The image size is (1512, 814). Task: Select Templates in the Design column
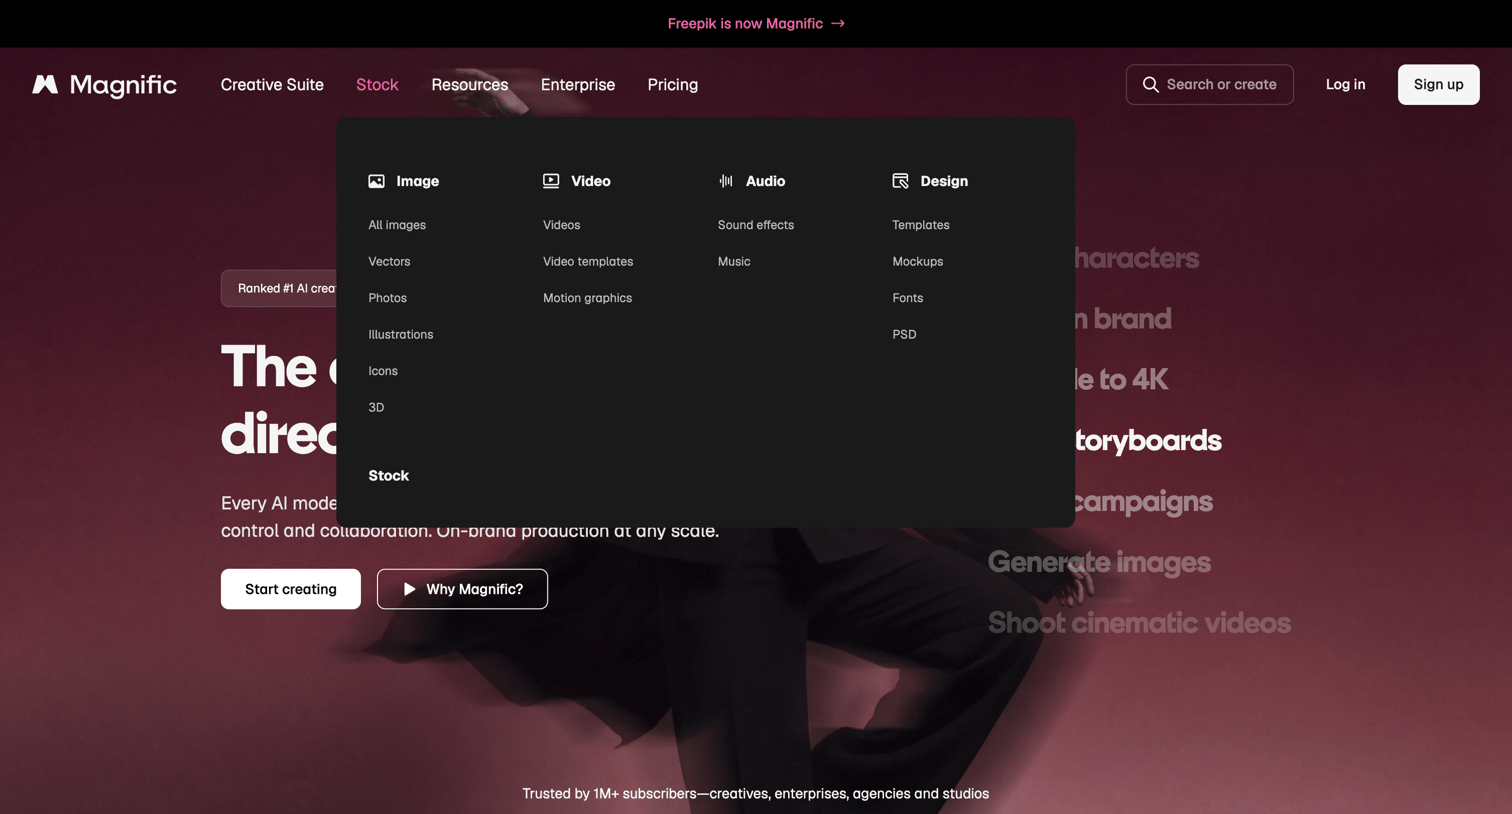[x=921, y=225]
